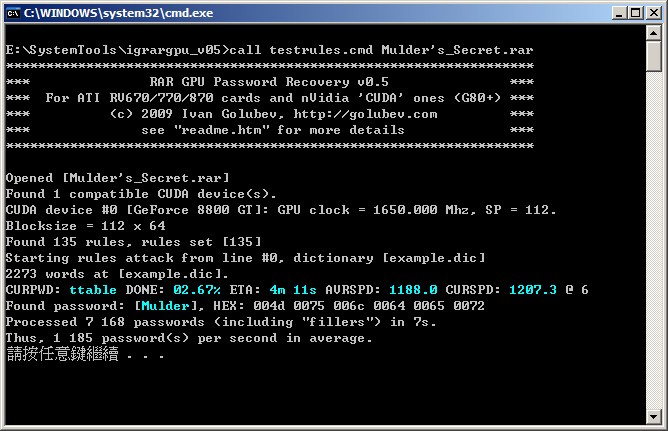Click the scrollbar down arrow

654,417
